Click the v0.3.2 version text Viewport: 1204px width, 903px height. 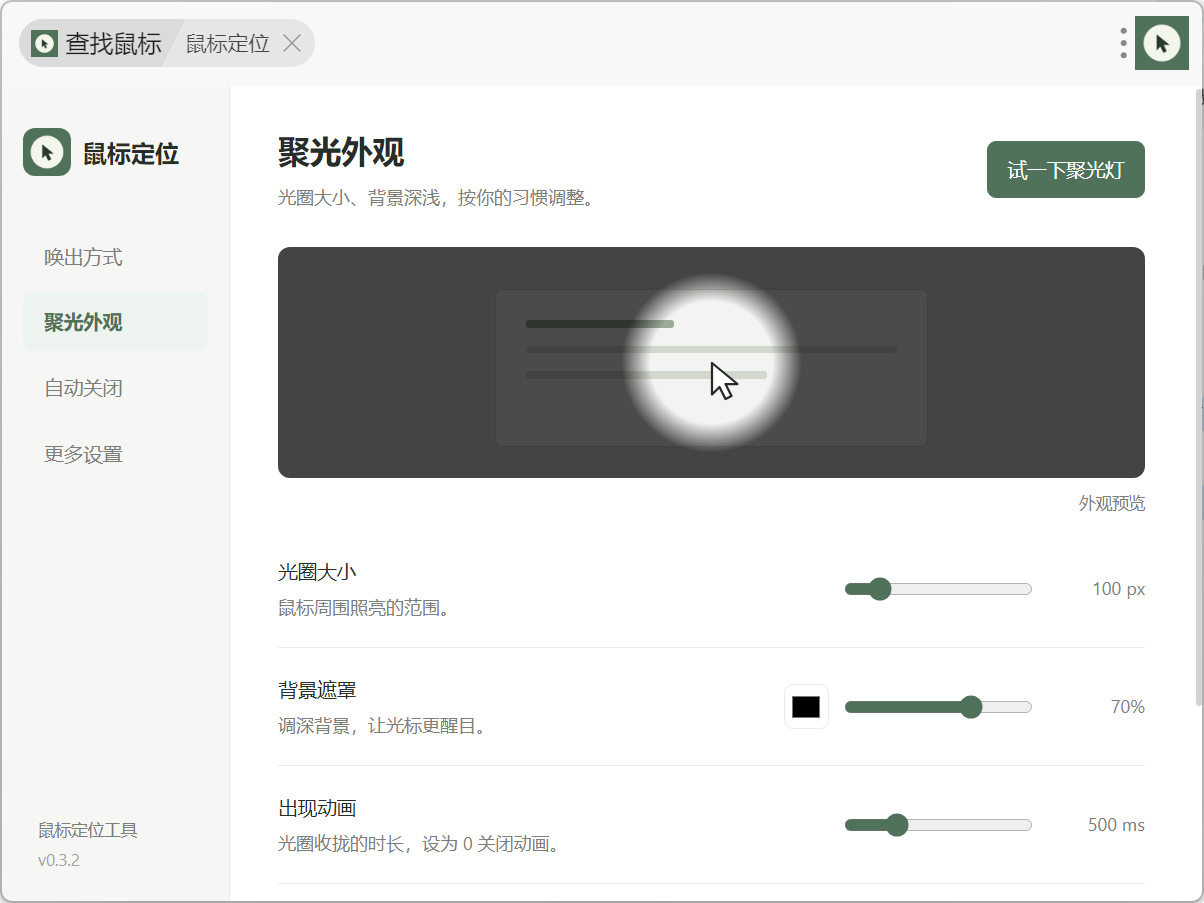click(59, 860)
